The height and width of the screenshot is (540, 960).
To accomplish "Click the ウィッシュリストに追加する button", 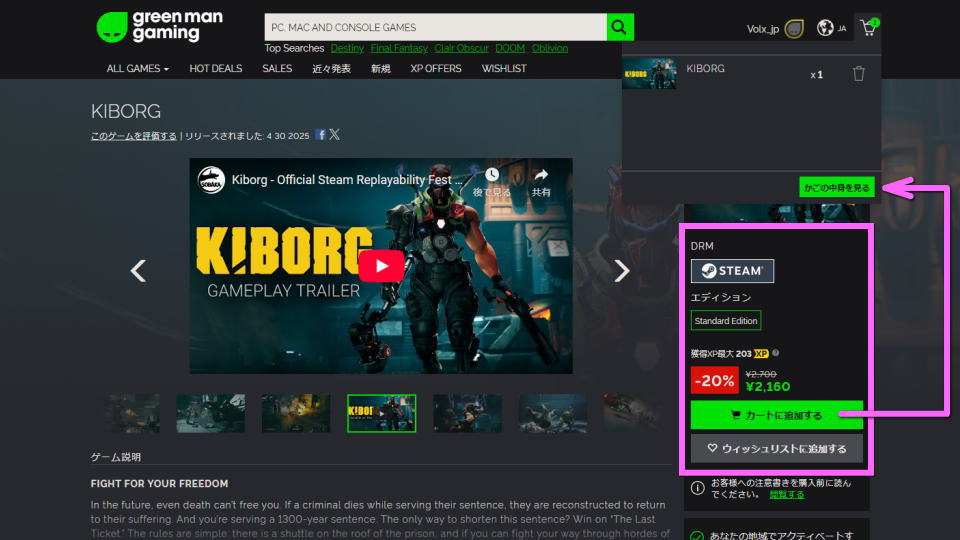I will tap(776, 448).
